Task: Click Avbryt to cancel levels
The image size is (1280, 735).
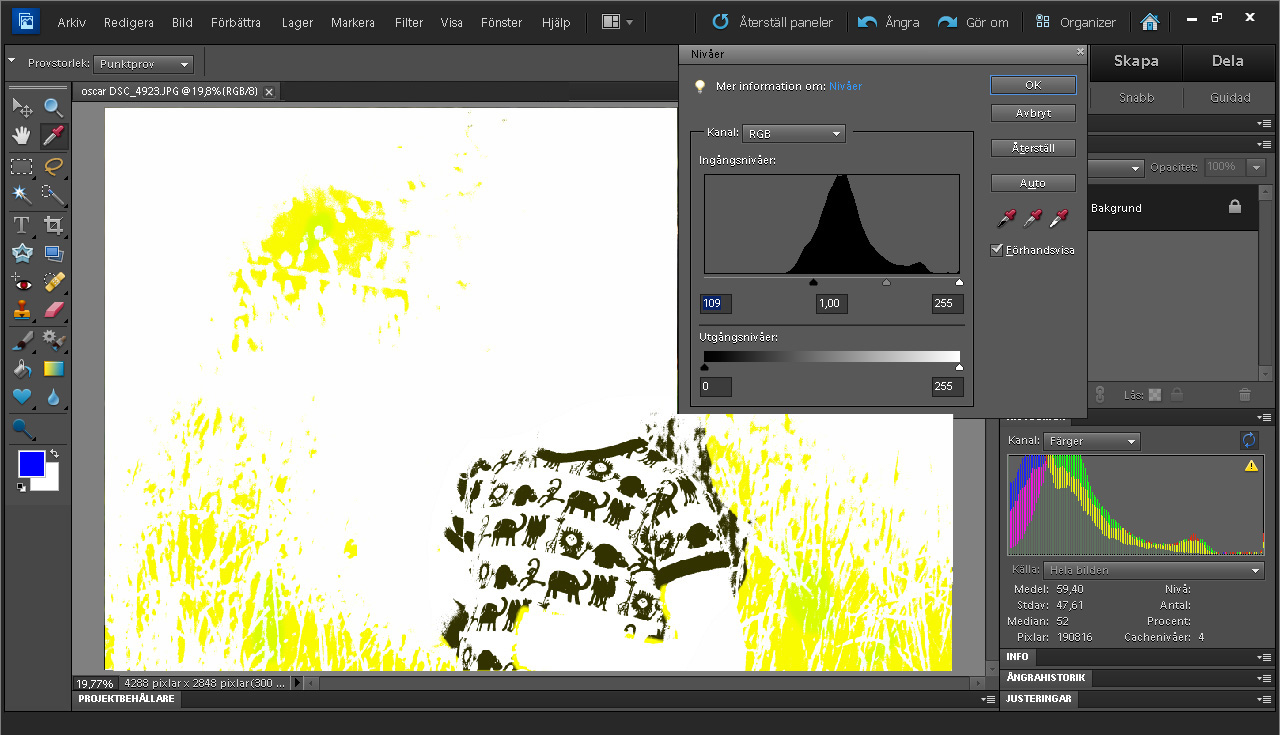Action: point(1033,113)
